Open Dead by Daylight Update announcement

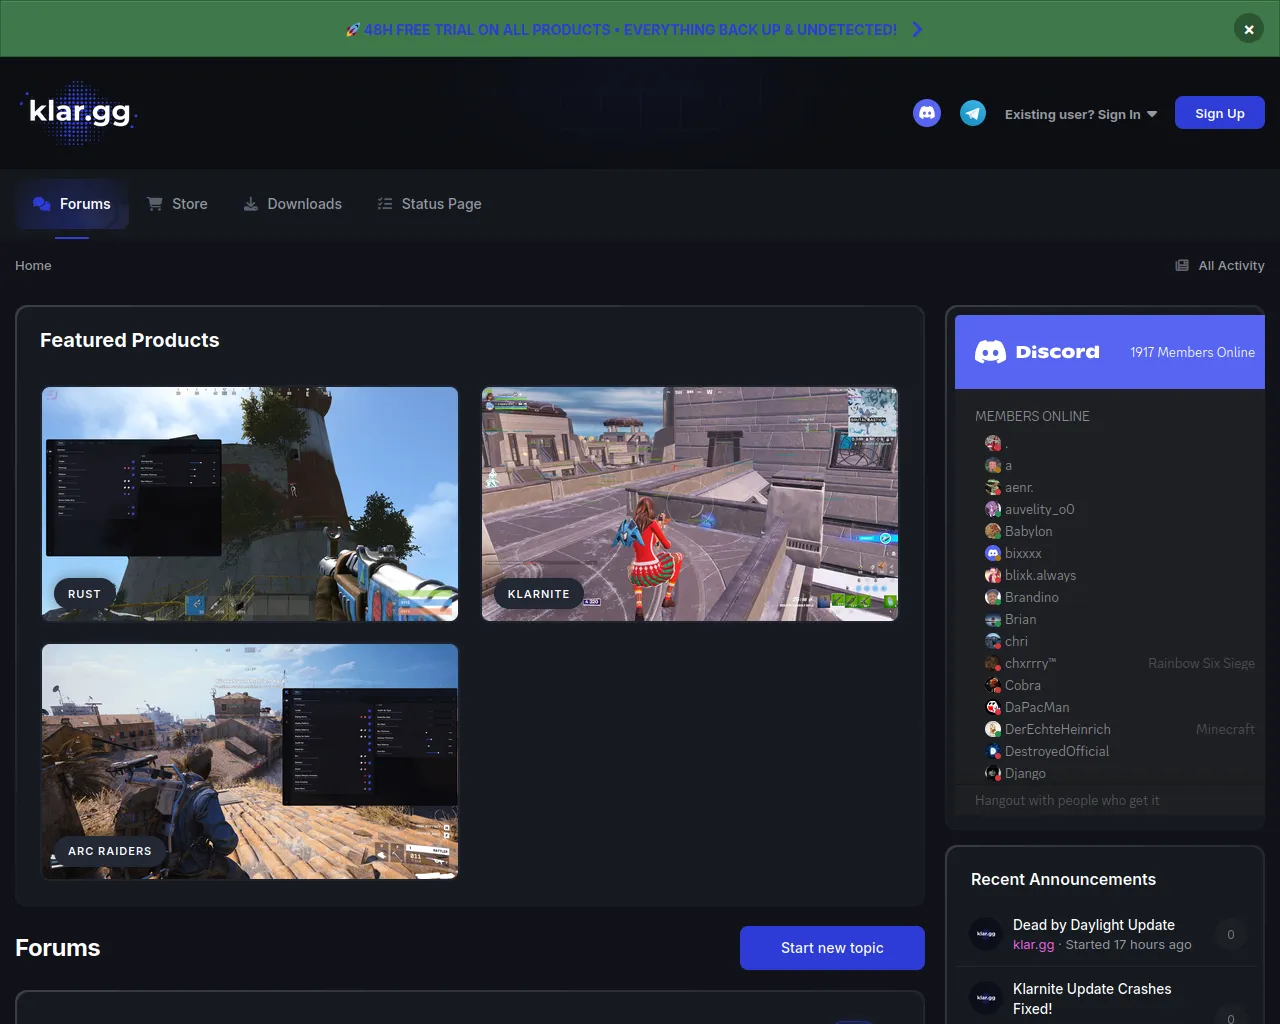point(1094,925)
